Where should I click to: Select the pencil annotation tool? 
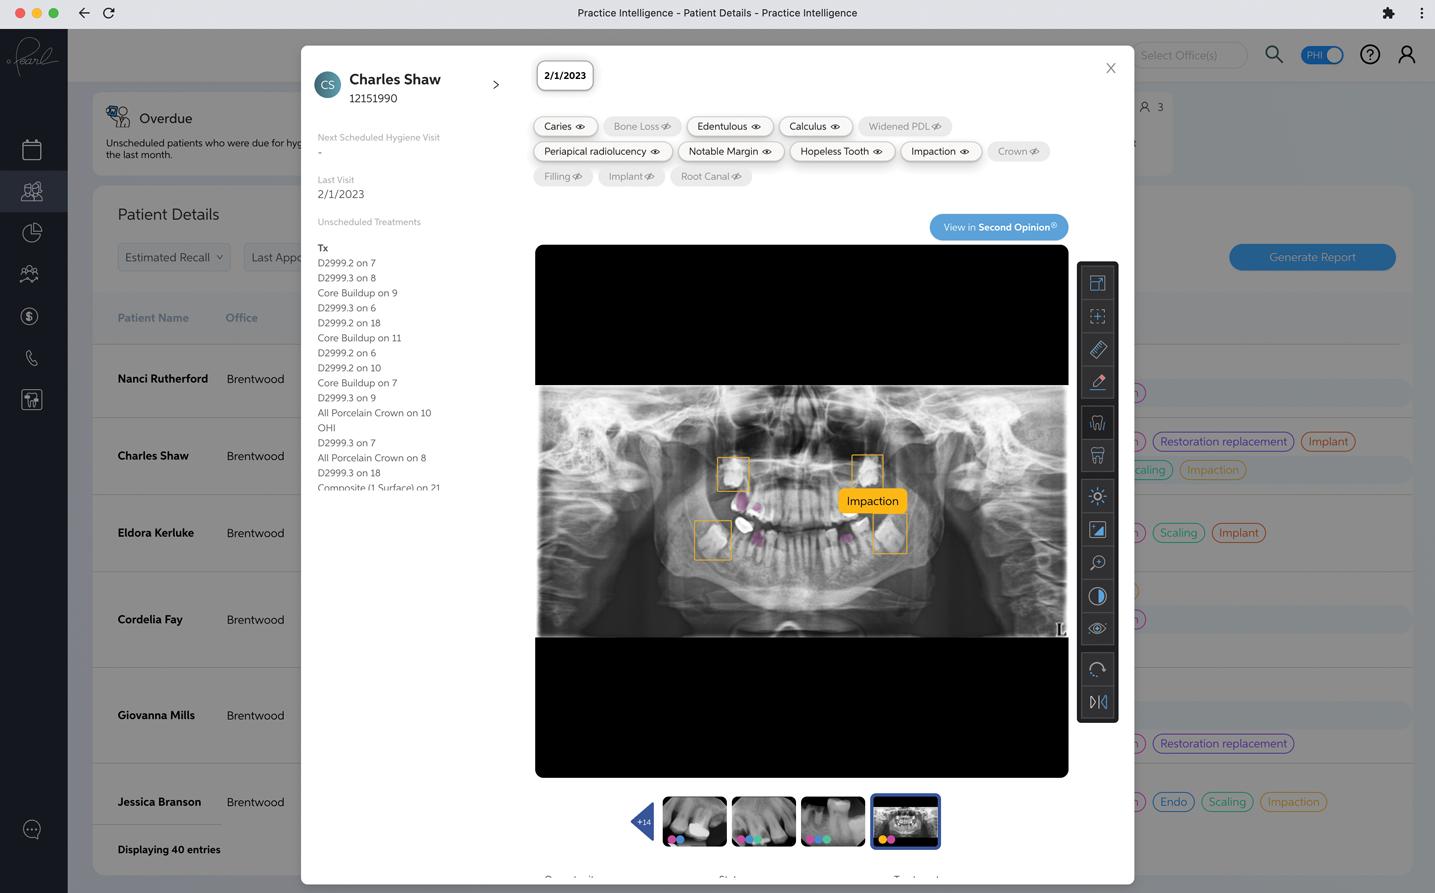(x=1097, y=382)
